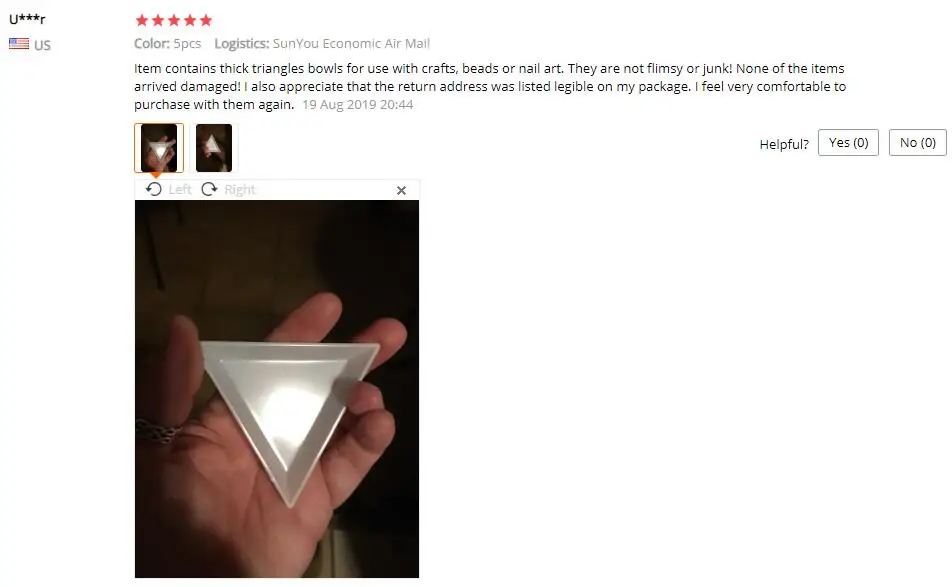Click the reviewer name U***r
The image size is (952, 587).
pyautogui.click(x=27, y=18)
